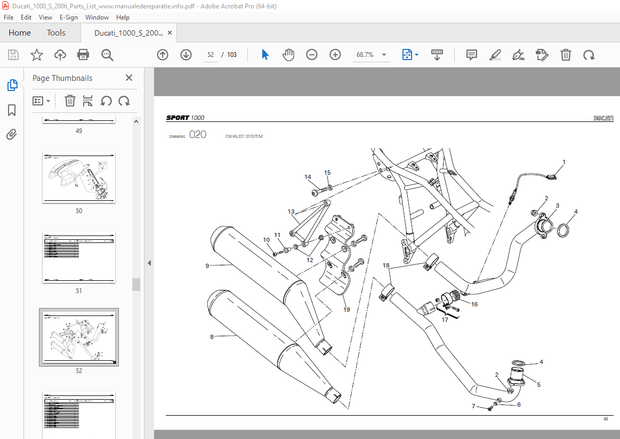The image size is (620, 439).
Task: Select page 52 thumbnail
Action: click(x=79, y=337)
